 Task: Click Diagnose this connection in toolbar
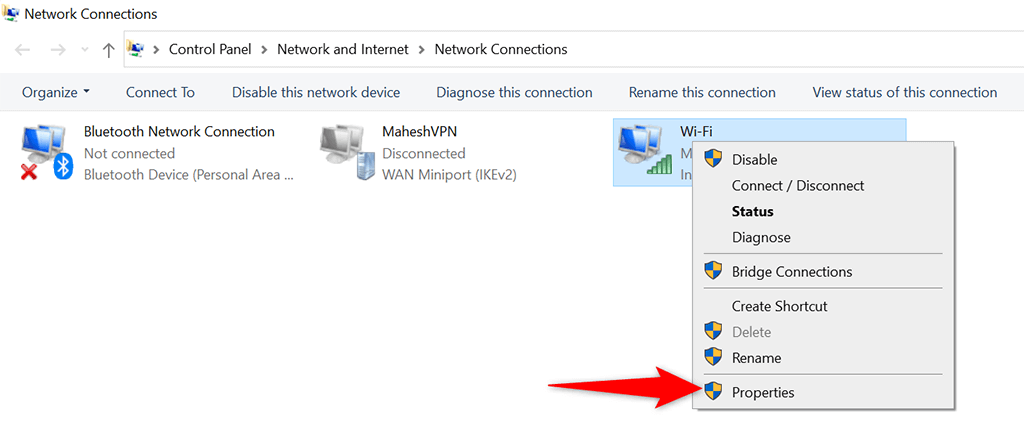pos(515,93)
